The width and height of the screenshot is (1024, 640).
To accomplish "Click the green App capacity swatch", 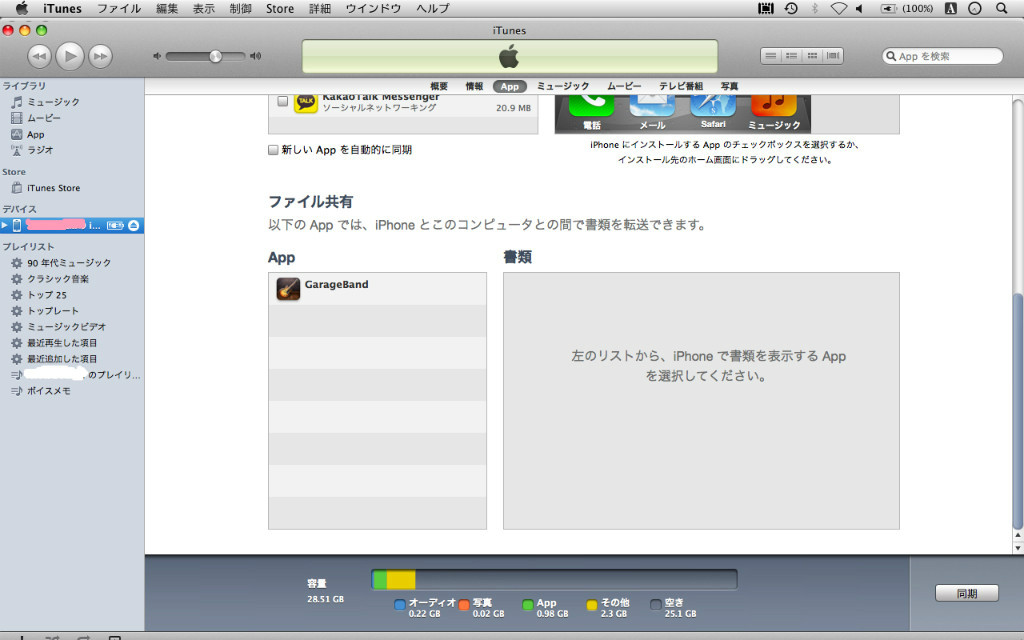I will coord(528,605).
